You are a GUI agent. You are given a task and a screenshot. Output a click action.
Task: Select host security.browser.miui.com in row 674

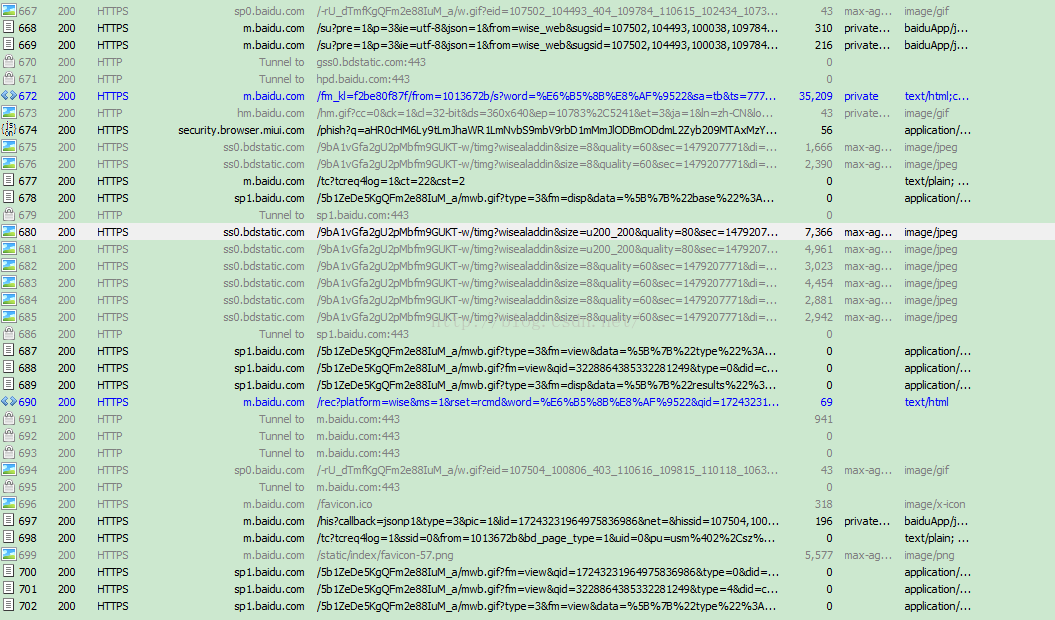pyautogui.click(x=241, y=130)
